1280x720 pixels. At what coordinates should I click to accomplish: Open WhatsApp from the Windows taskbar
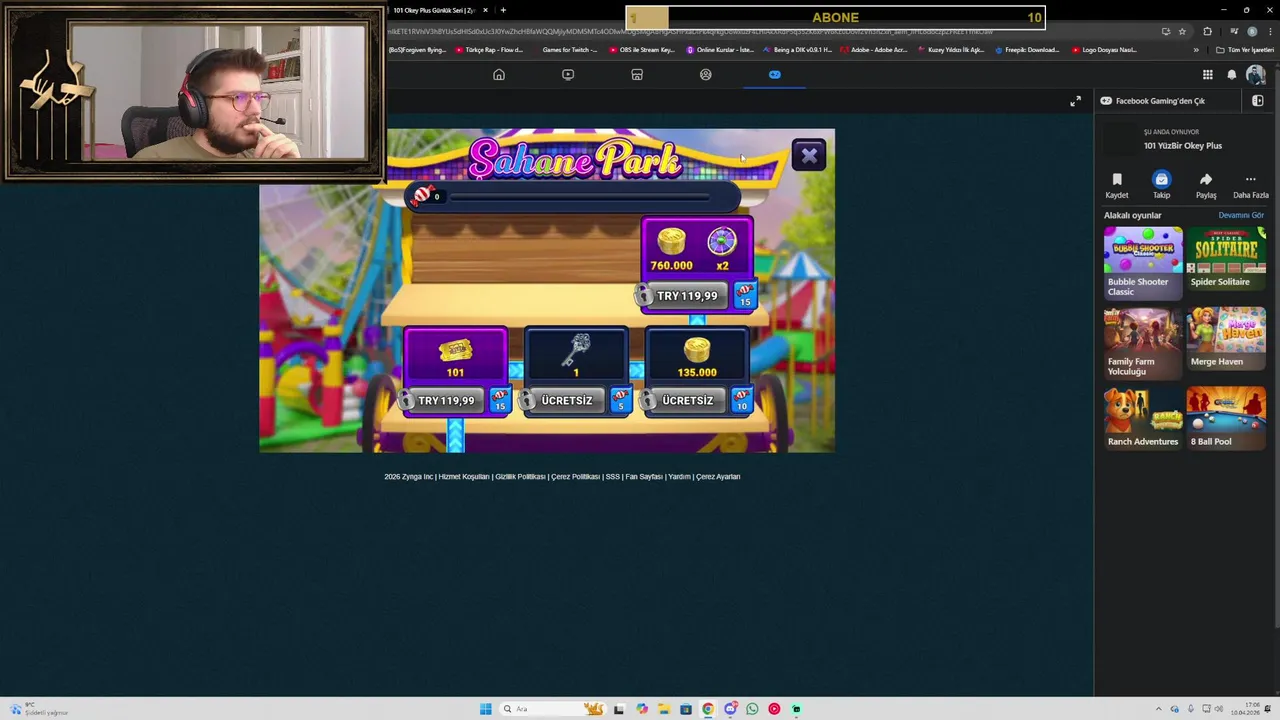[x=752, y=709]
